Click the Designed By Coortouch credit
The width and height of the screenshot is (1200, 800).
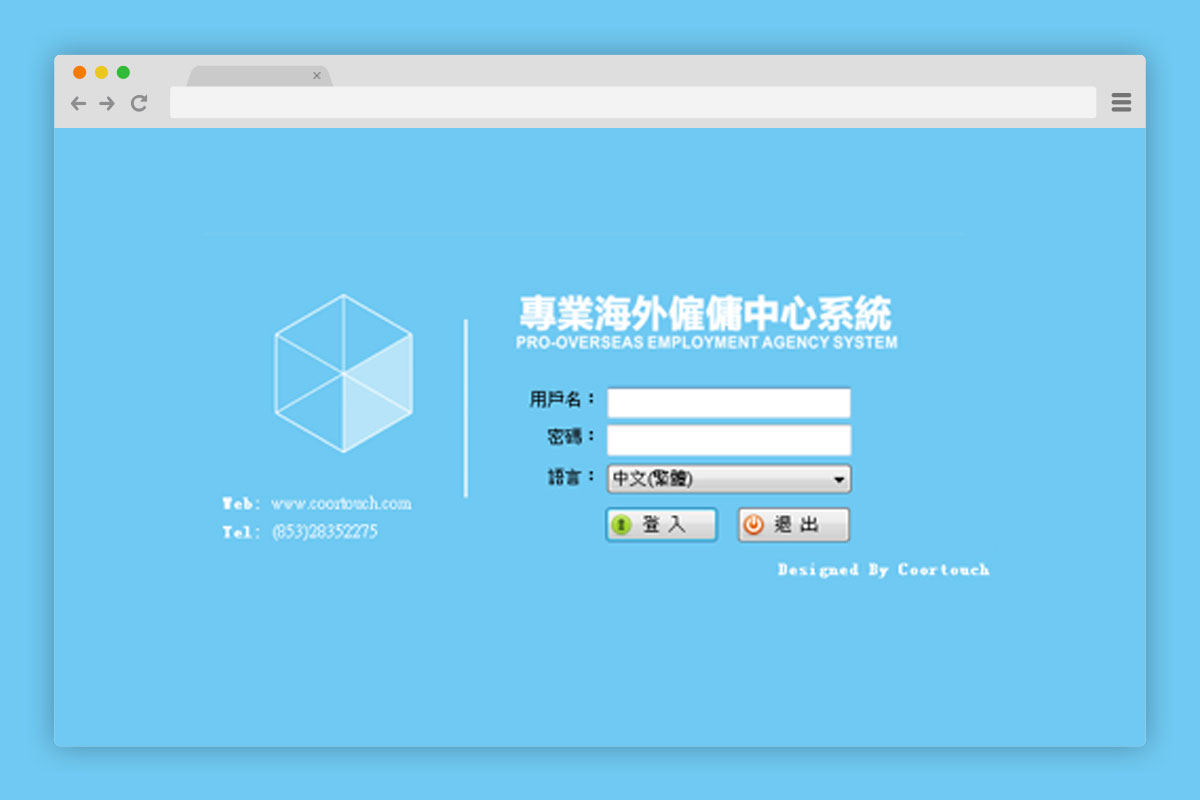point(883,570)
